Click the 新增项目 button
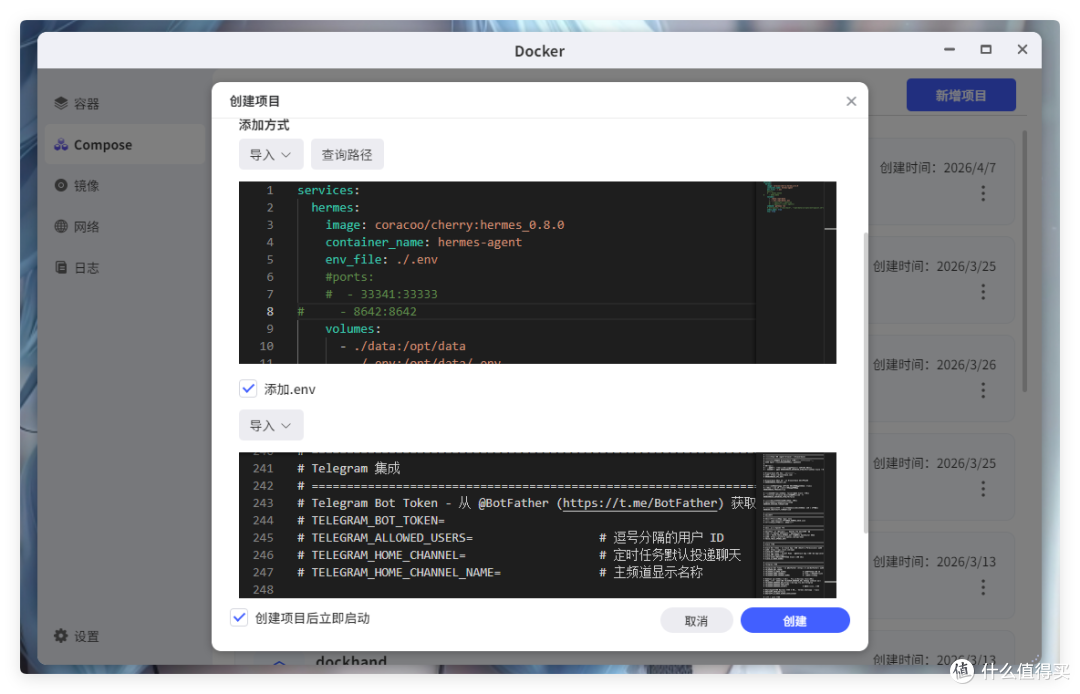The height and width of the screenshot is (694, 1080). point(961,95)
